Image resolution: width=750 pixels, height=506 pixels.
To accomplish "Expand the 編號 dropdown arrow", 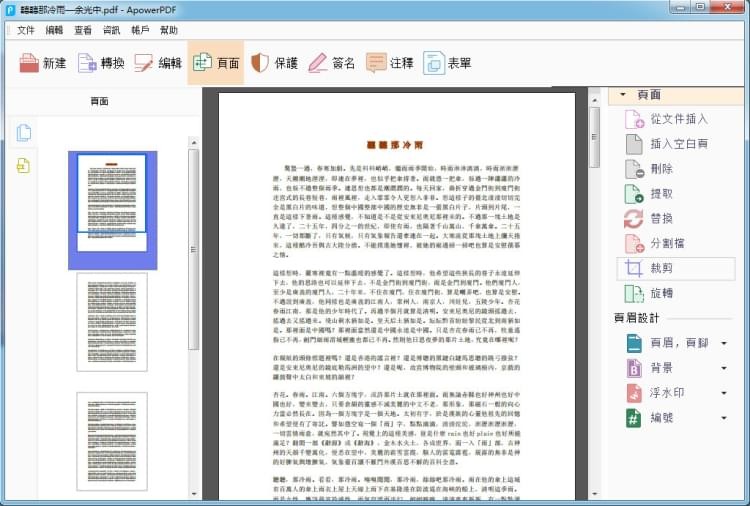I will (x=724, y=418).
